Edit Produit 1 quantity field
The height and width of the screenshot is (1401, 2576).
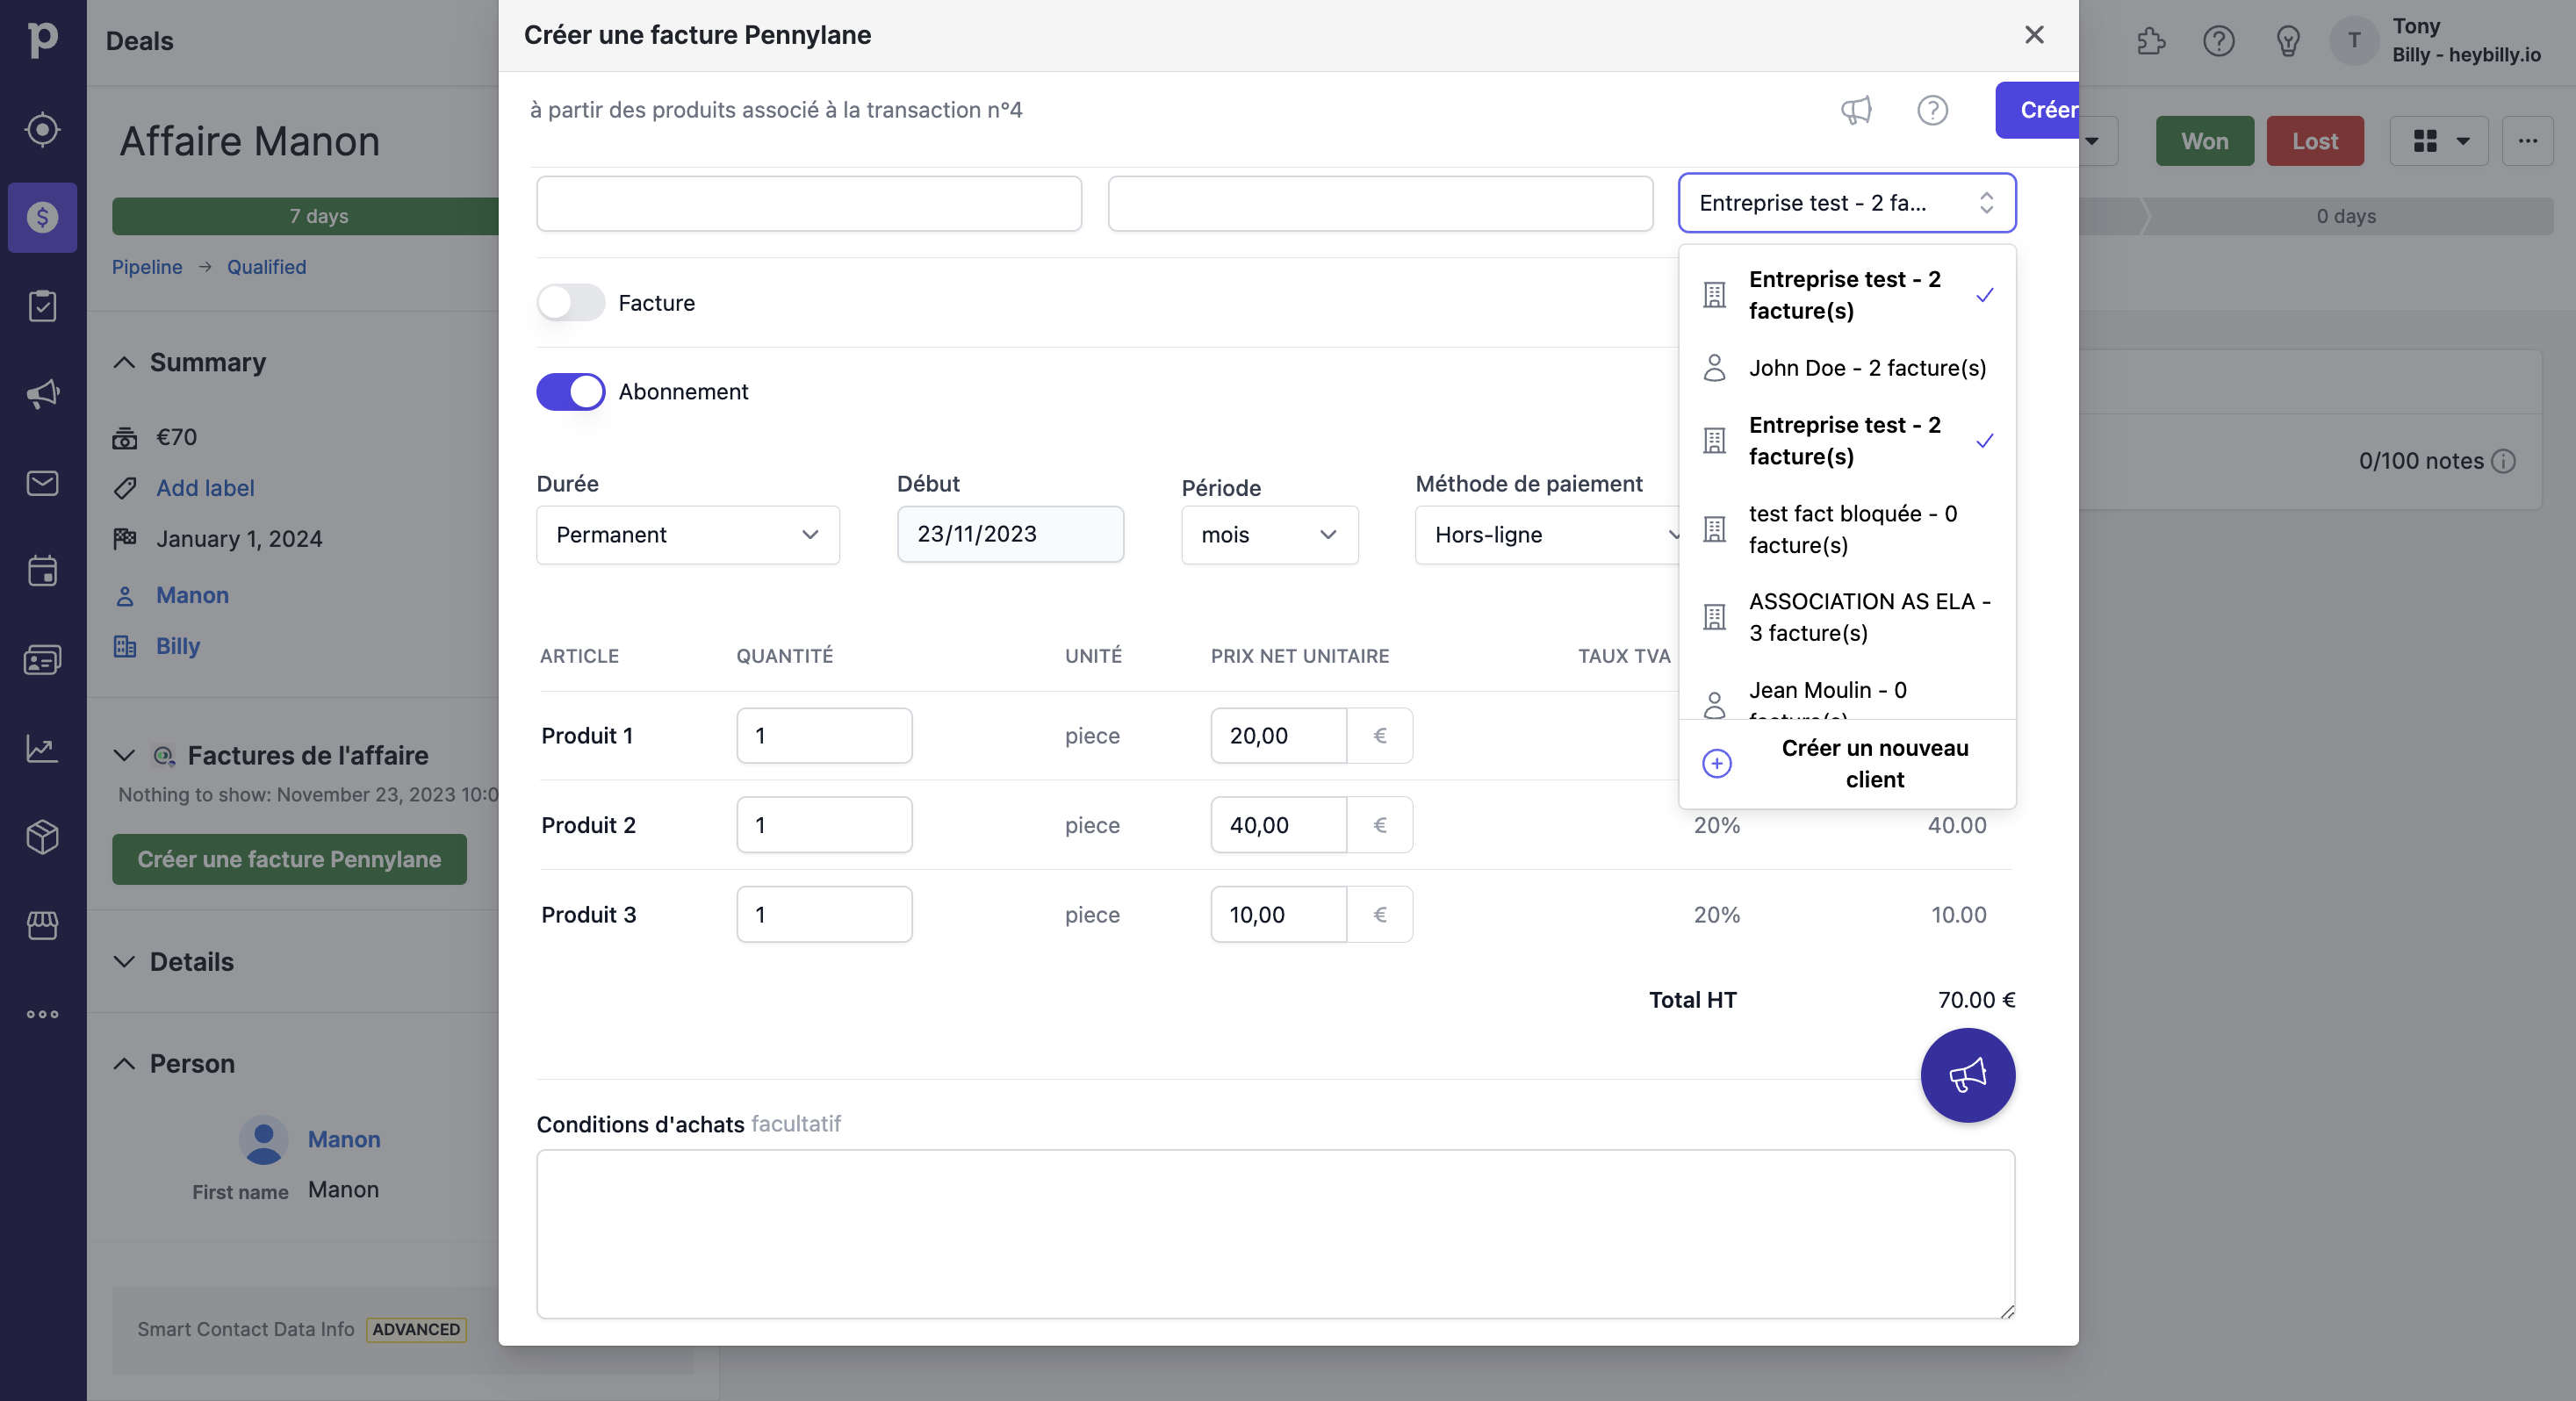[x=824, y=736]
